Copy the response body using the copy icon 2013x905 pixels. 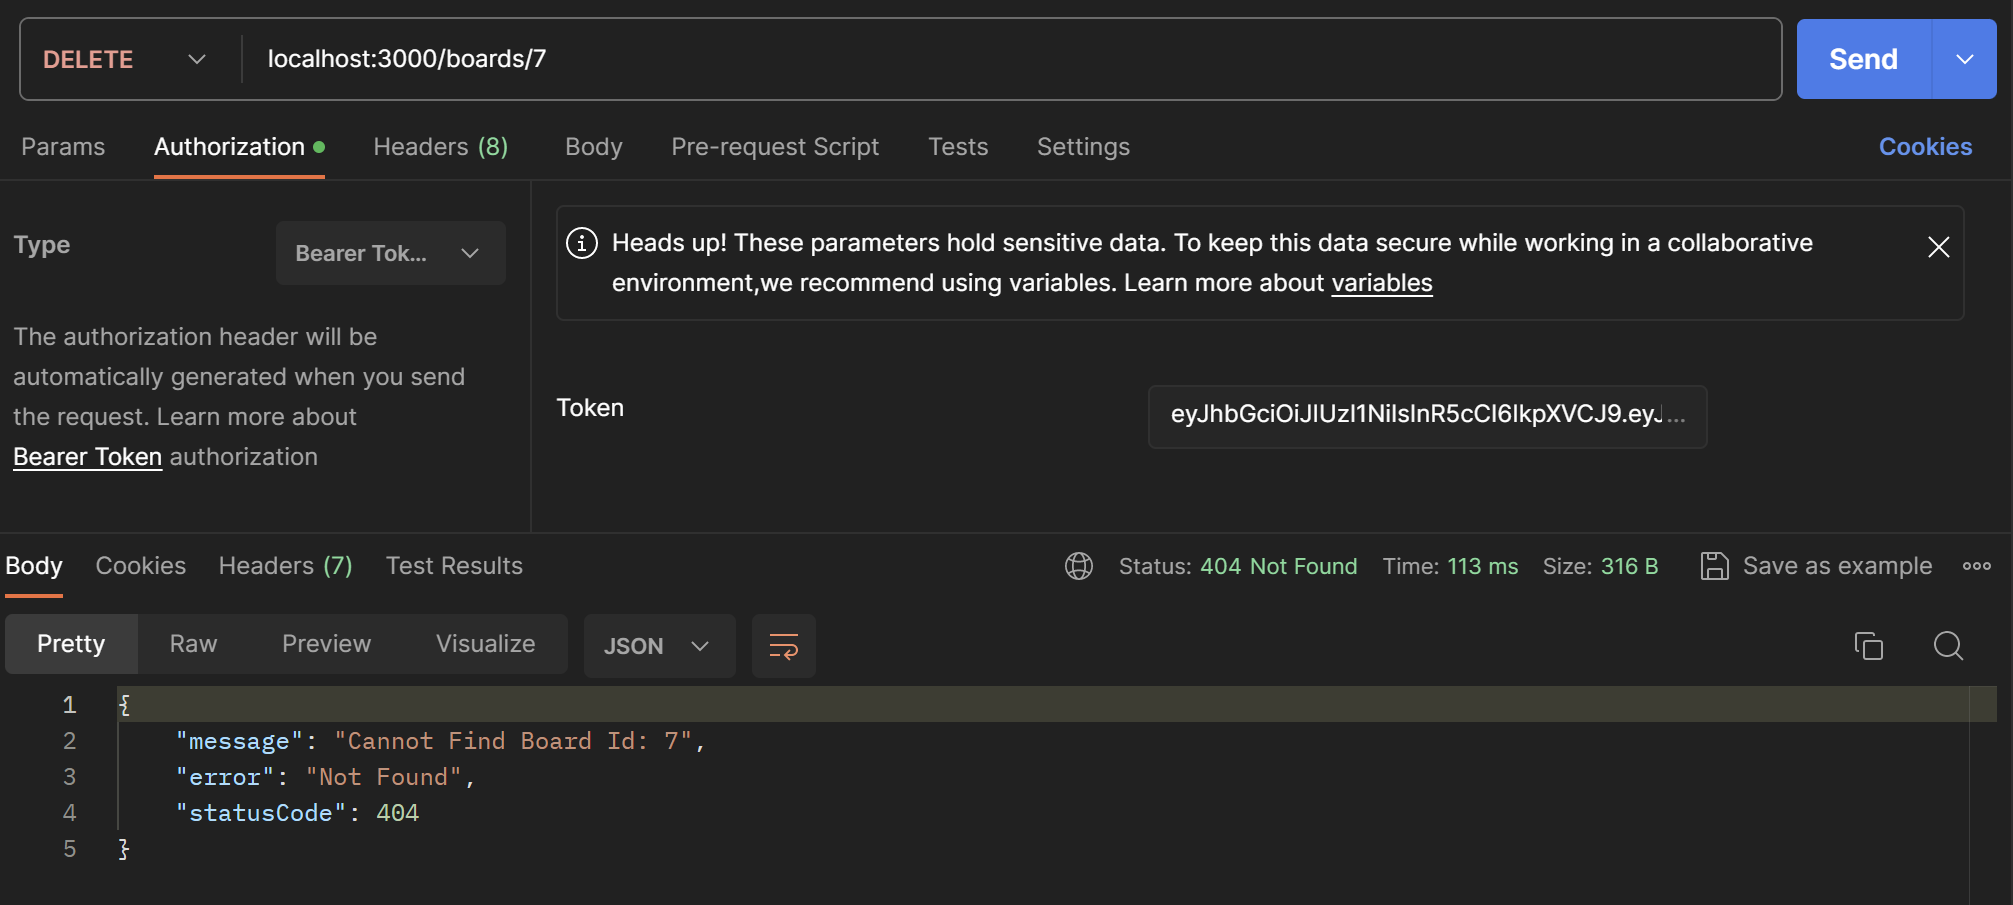coord(1868,646)
